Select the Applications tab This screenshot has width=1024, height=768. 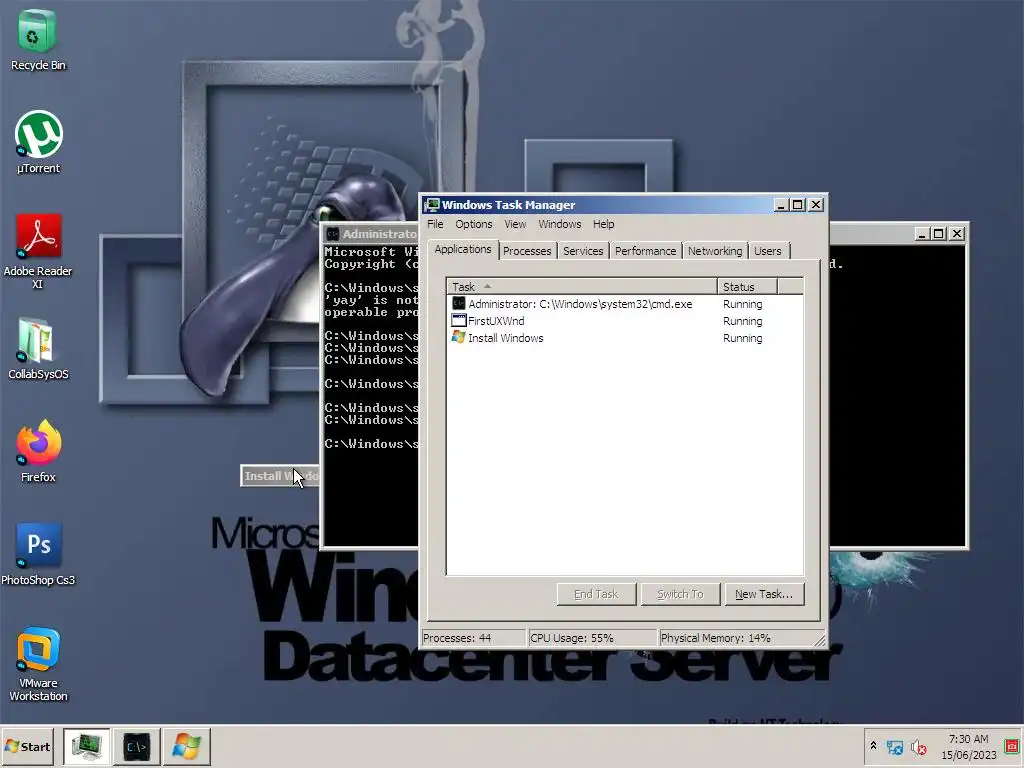pos(463,249)
